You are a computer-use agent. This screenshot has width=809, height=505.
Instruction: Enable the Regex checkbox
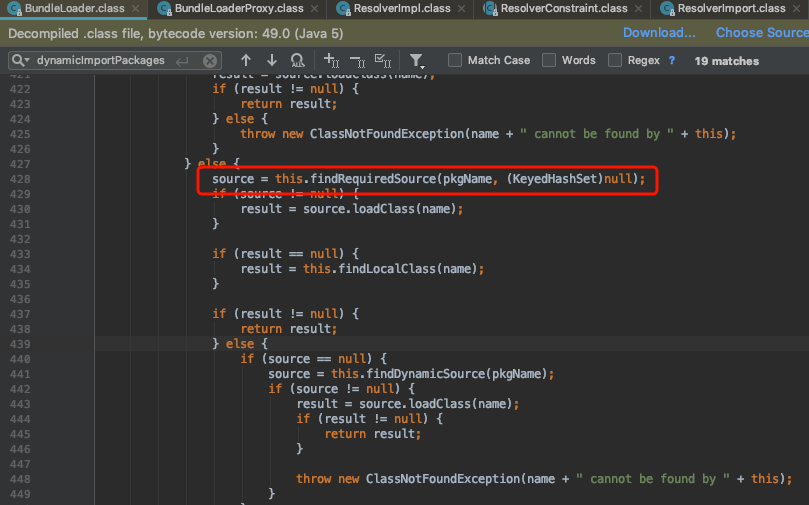pyautogui.click(x=615, y=60)
